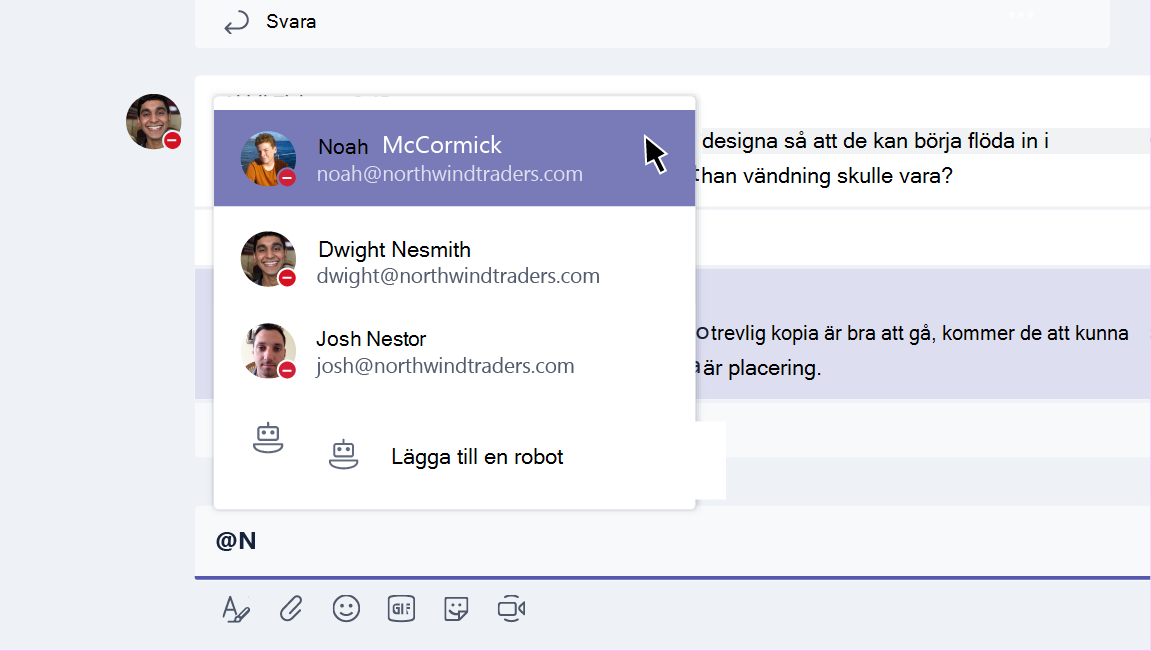The height and width of the screenshot is (651, 1151).
Task: Attach a file with the paperclip icon
Action: coord(291,609)
